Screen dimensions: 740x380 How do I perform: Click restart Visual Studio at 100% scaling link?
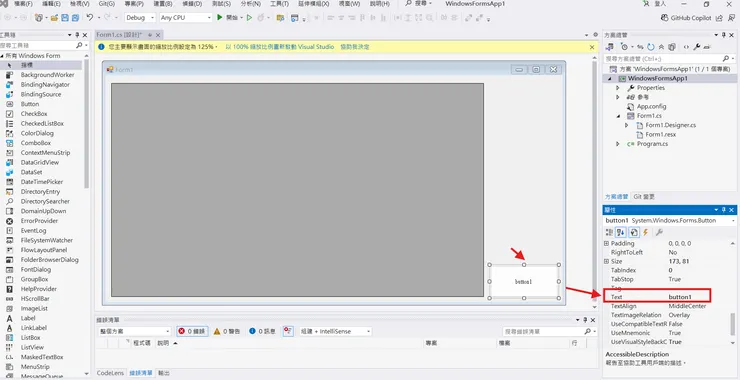[279, 47]
